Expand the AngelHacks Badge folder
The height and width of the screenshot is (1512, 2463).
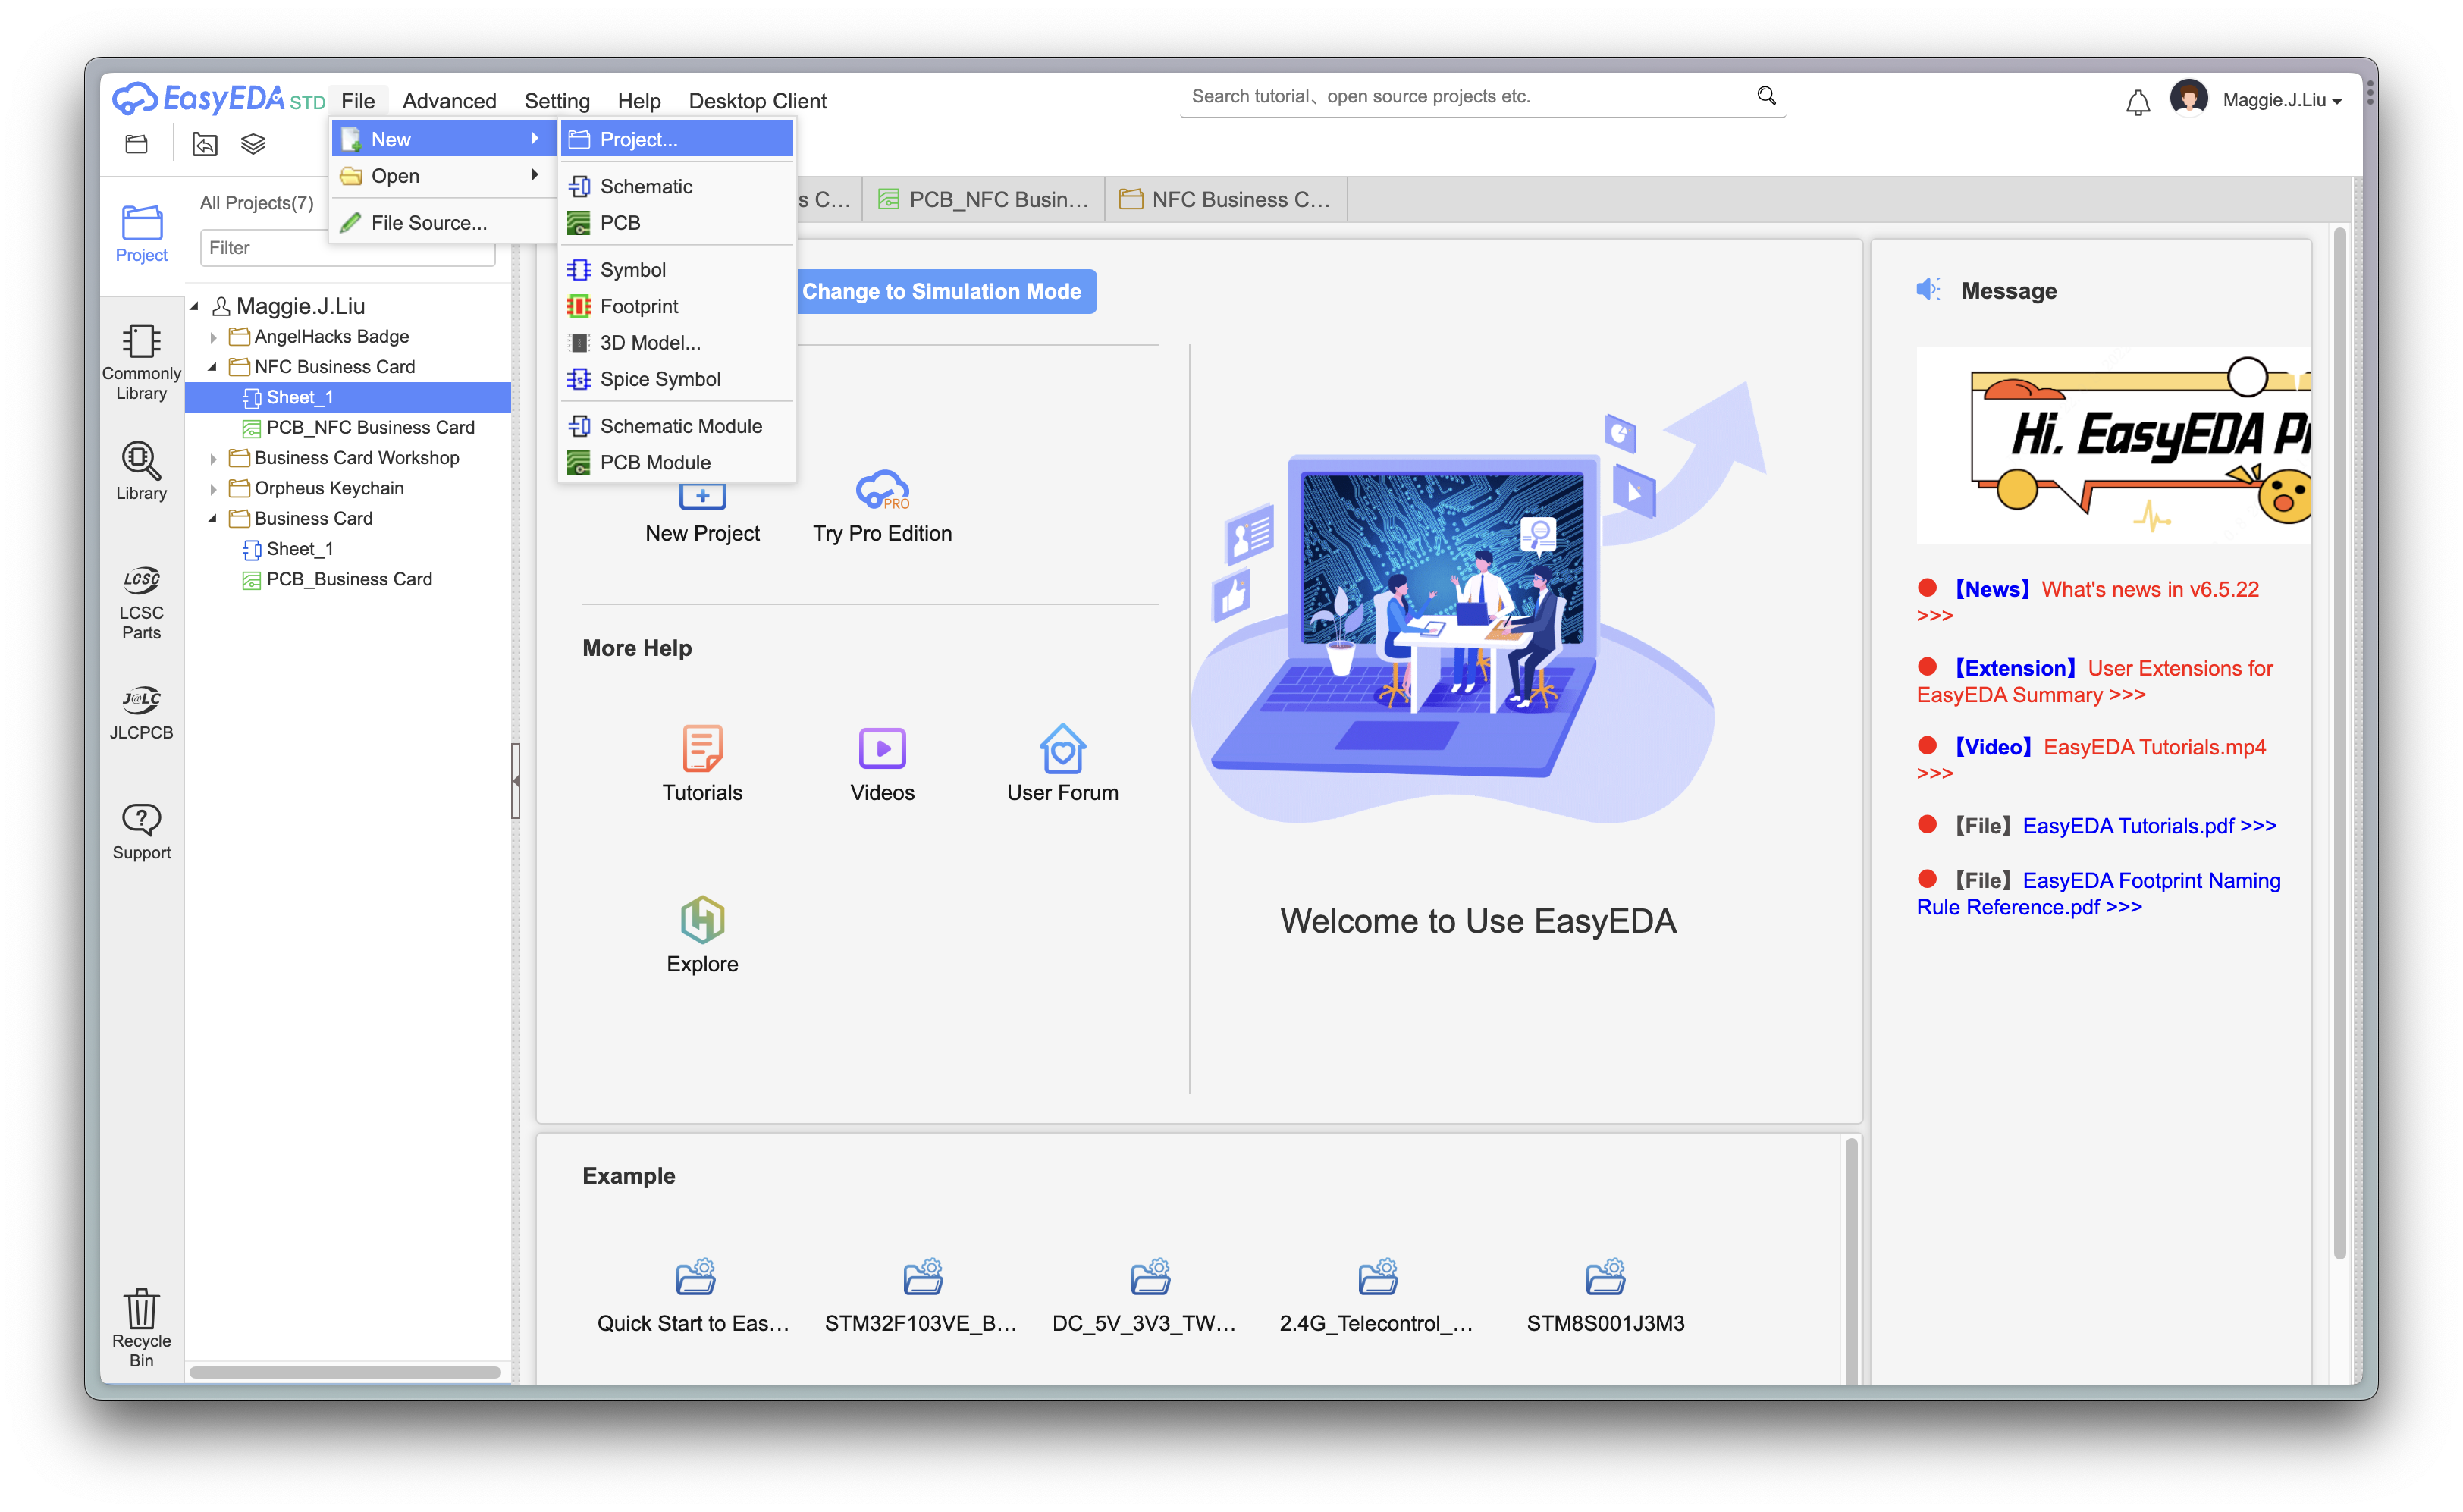click(x=213, y=337)
